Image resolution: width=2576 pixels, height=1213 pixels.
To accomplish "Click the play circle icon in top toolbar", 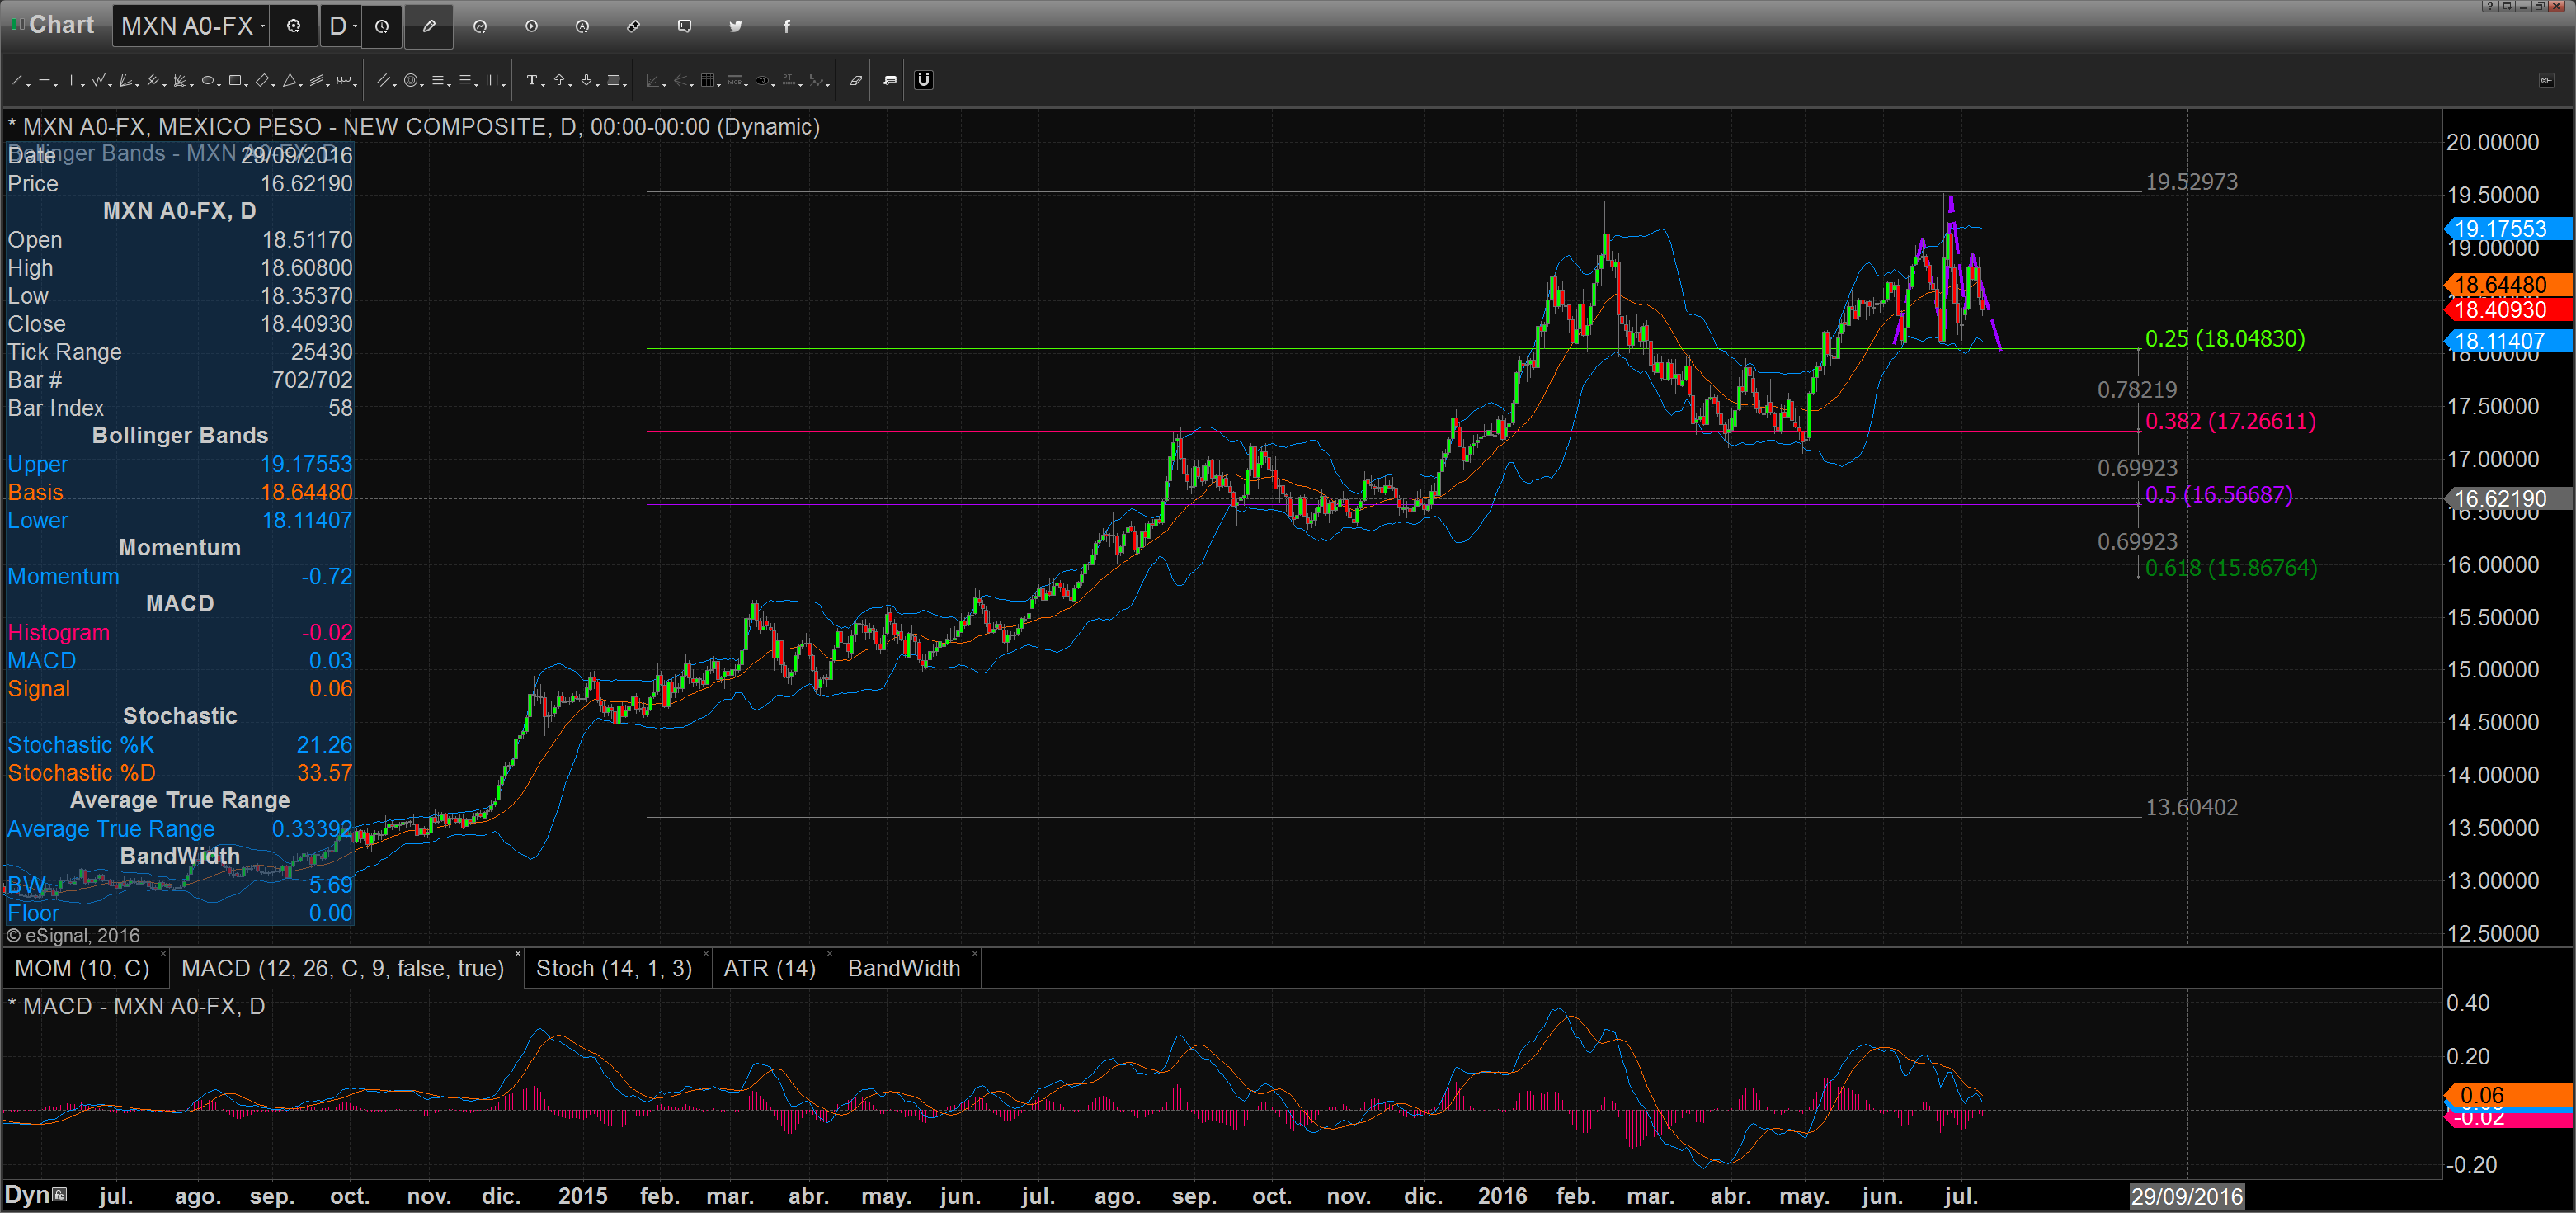I will pos(531,26).
